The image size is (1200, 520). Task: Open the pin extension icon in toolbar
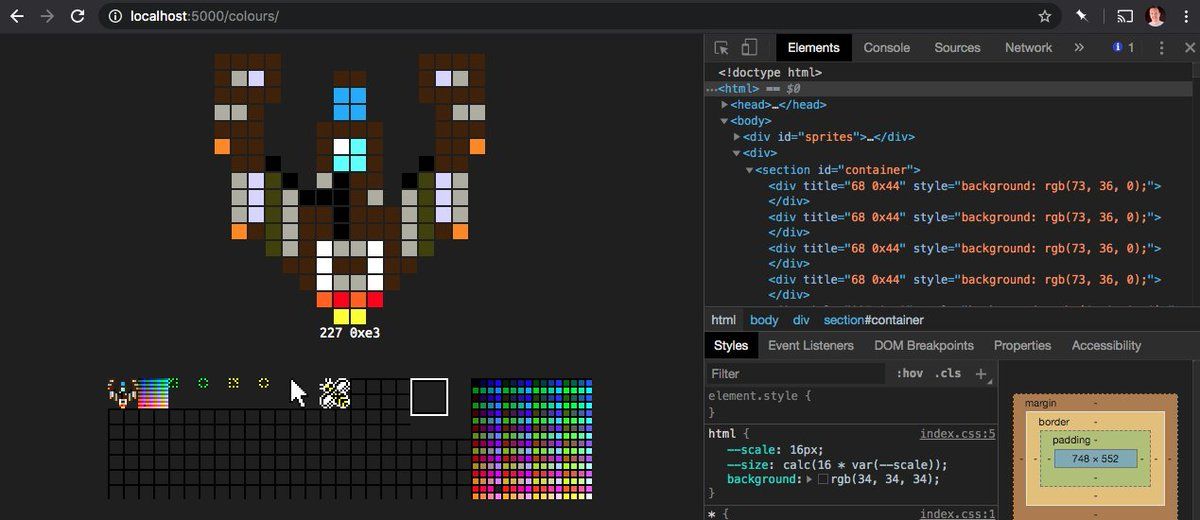coord(1081,16)
